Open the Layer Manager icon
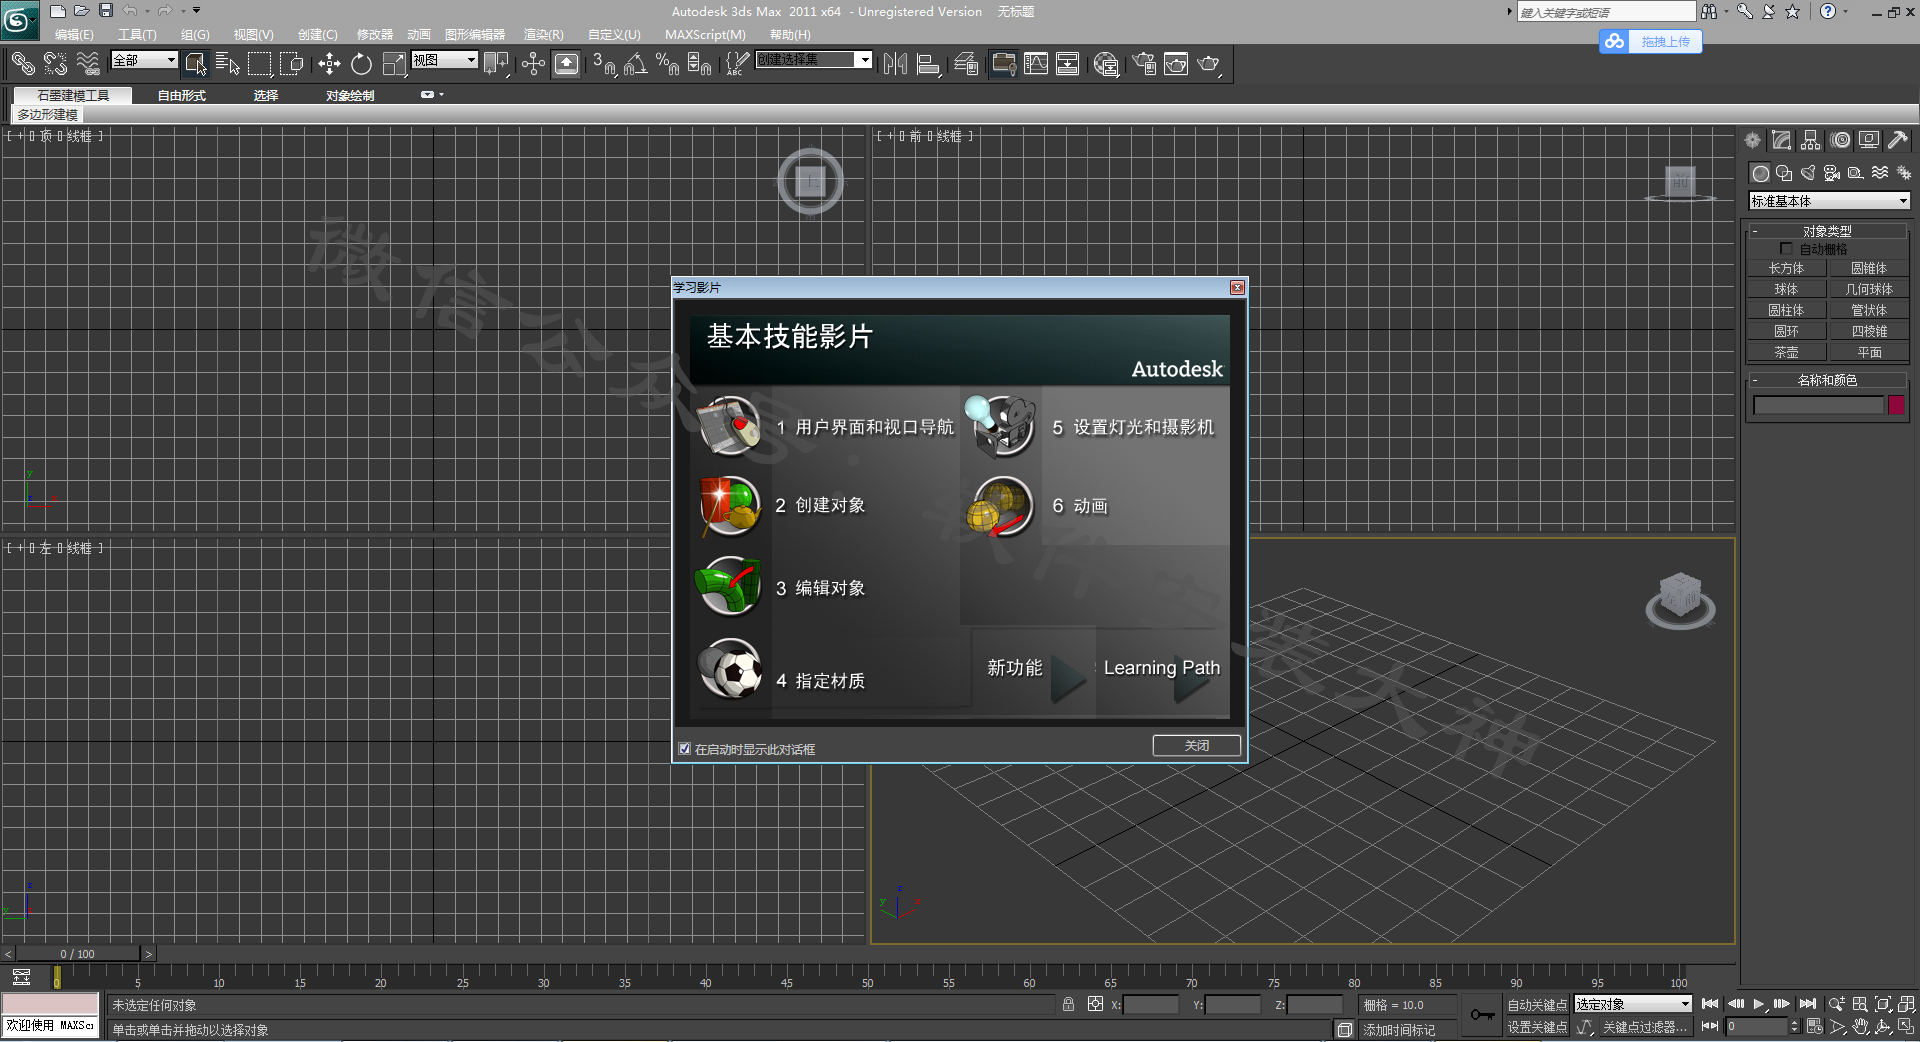This screenshot has width=1920, height=1042. point(965,64)
